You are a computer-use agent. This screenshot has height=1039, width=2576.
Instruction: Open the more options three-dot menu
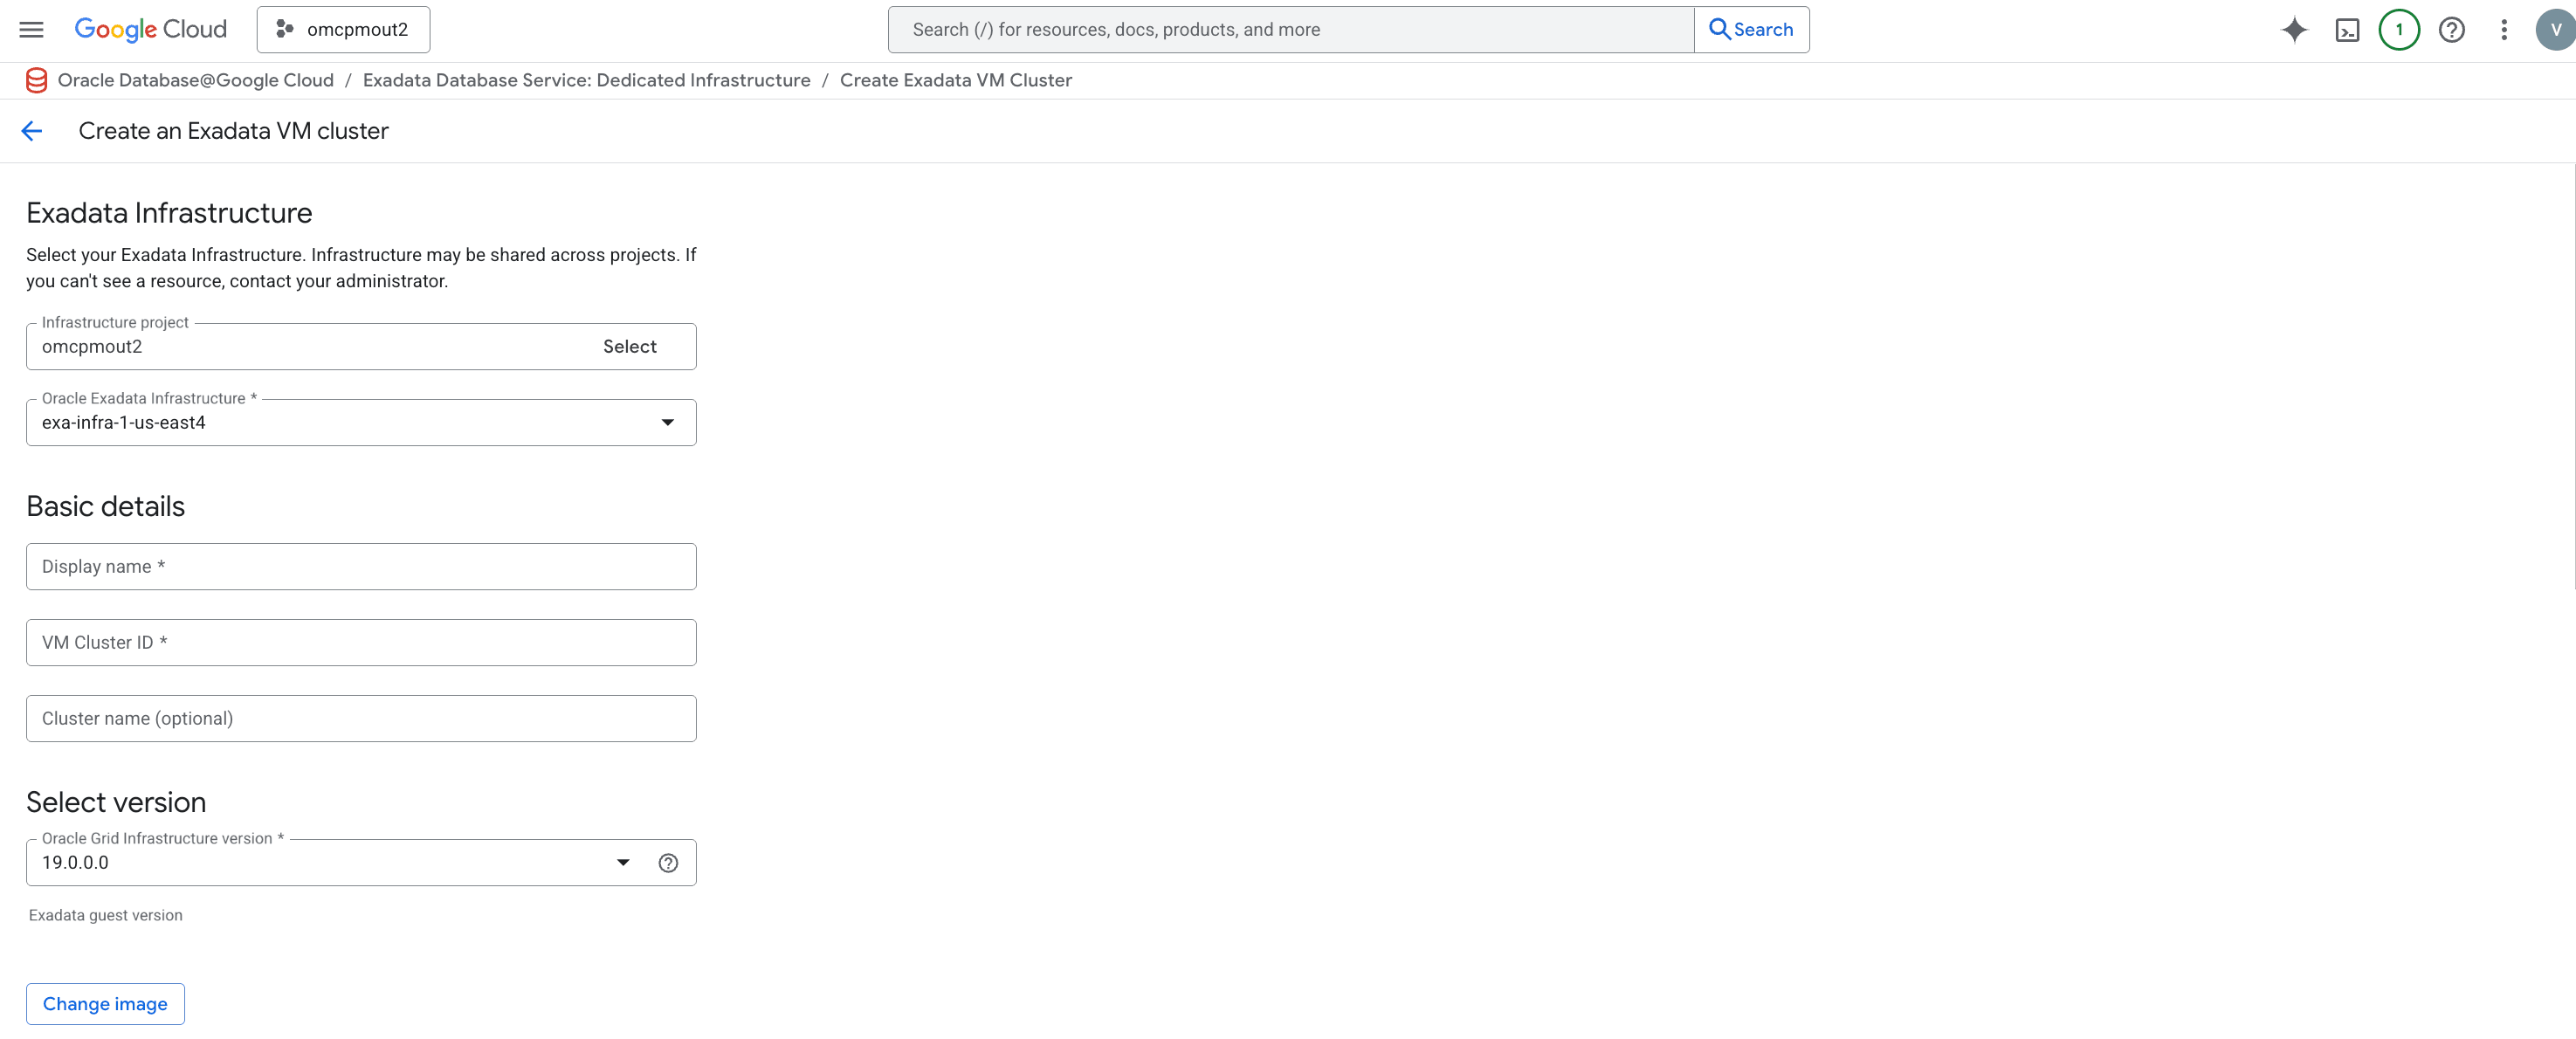(2504, 29)
